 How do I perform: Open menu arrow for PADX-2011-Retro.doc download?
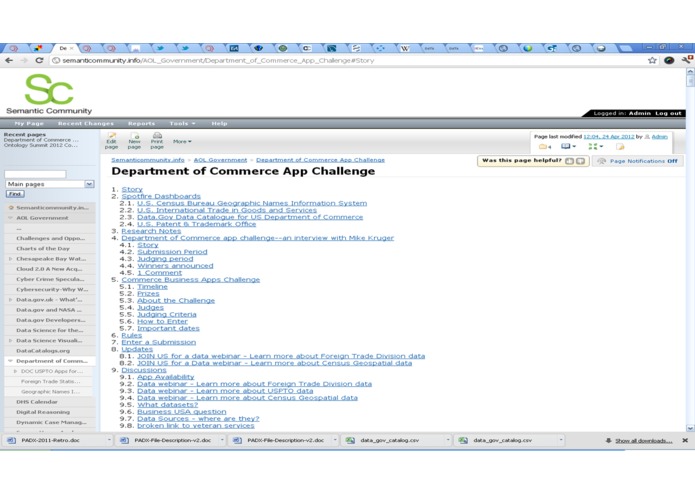click(109, 440)
